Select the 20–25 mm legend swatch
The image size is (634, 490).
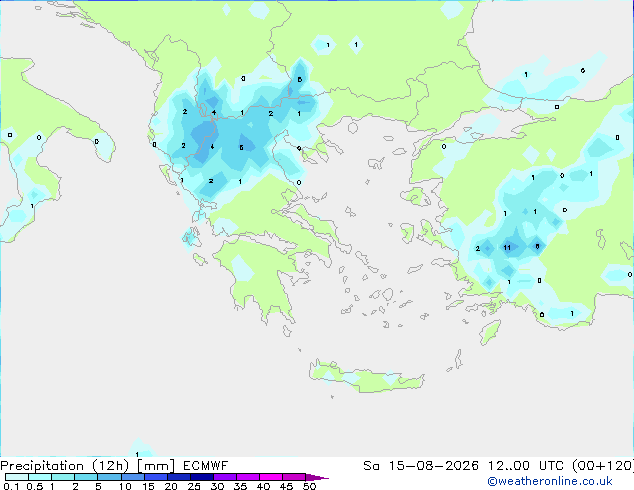click(x=179, y=477)
